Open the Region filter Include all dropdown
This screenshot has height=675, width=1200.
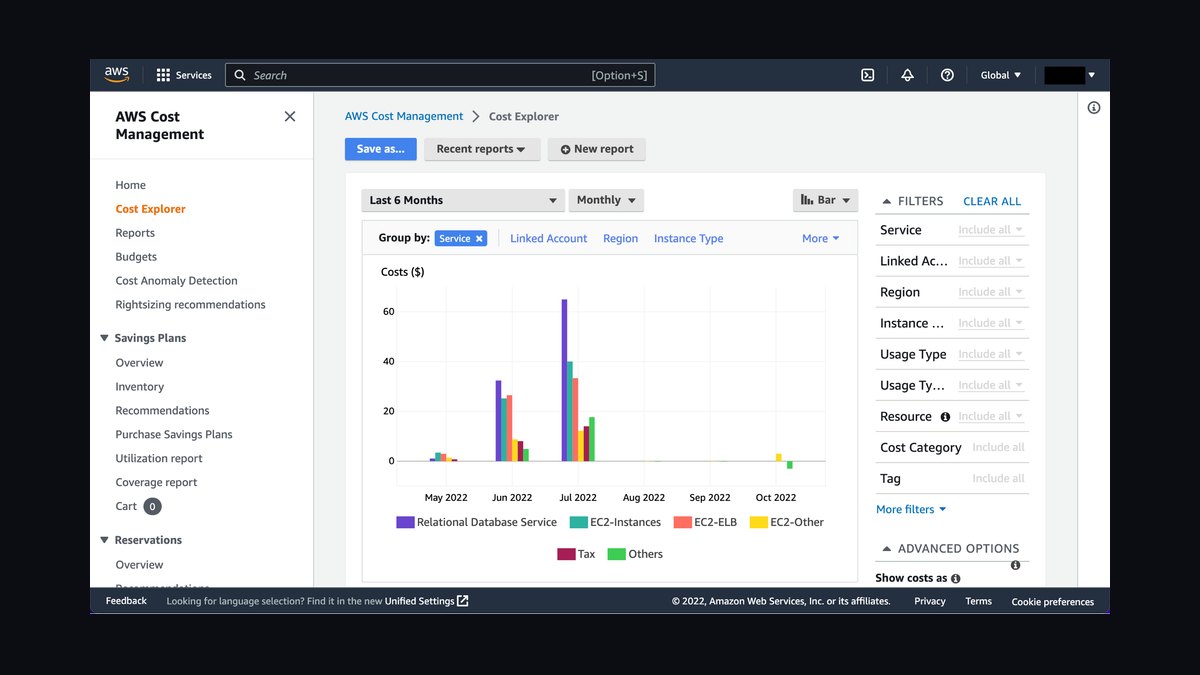click(990, 292)
